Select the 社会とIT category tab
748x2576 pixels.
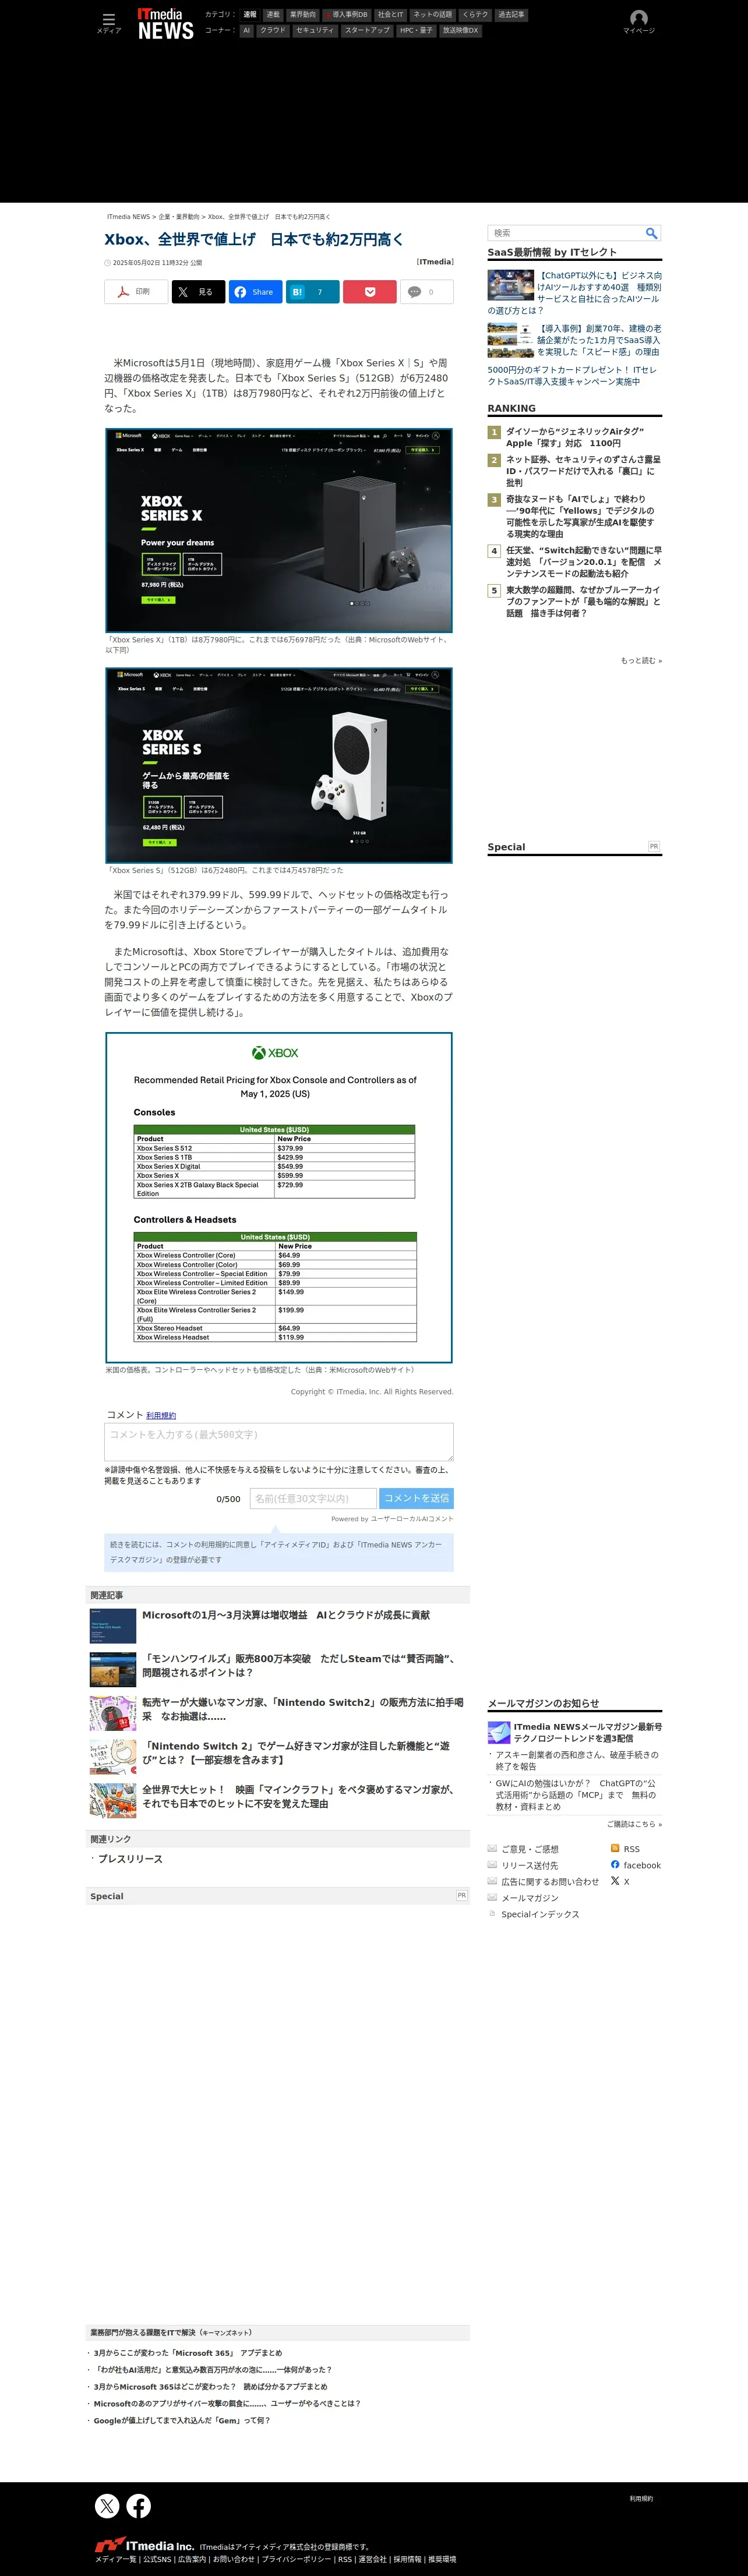click(390, 15)
